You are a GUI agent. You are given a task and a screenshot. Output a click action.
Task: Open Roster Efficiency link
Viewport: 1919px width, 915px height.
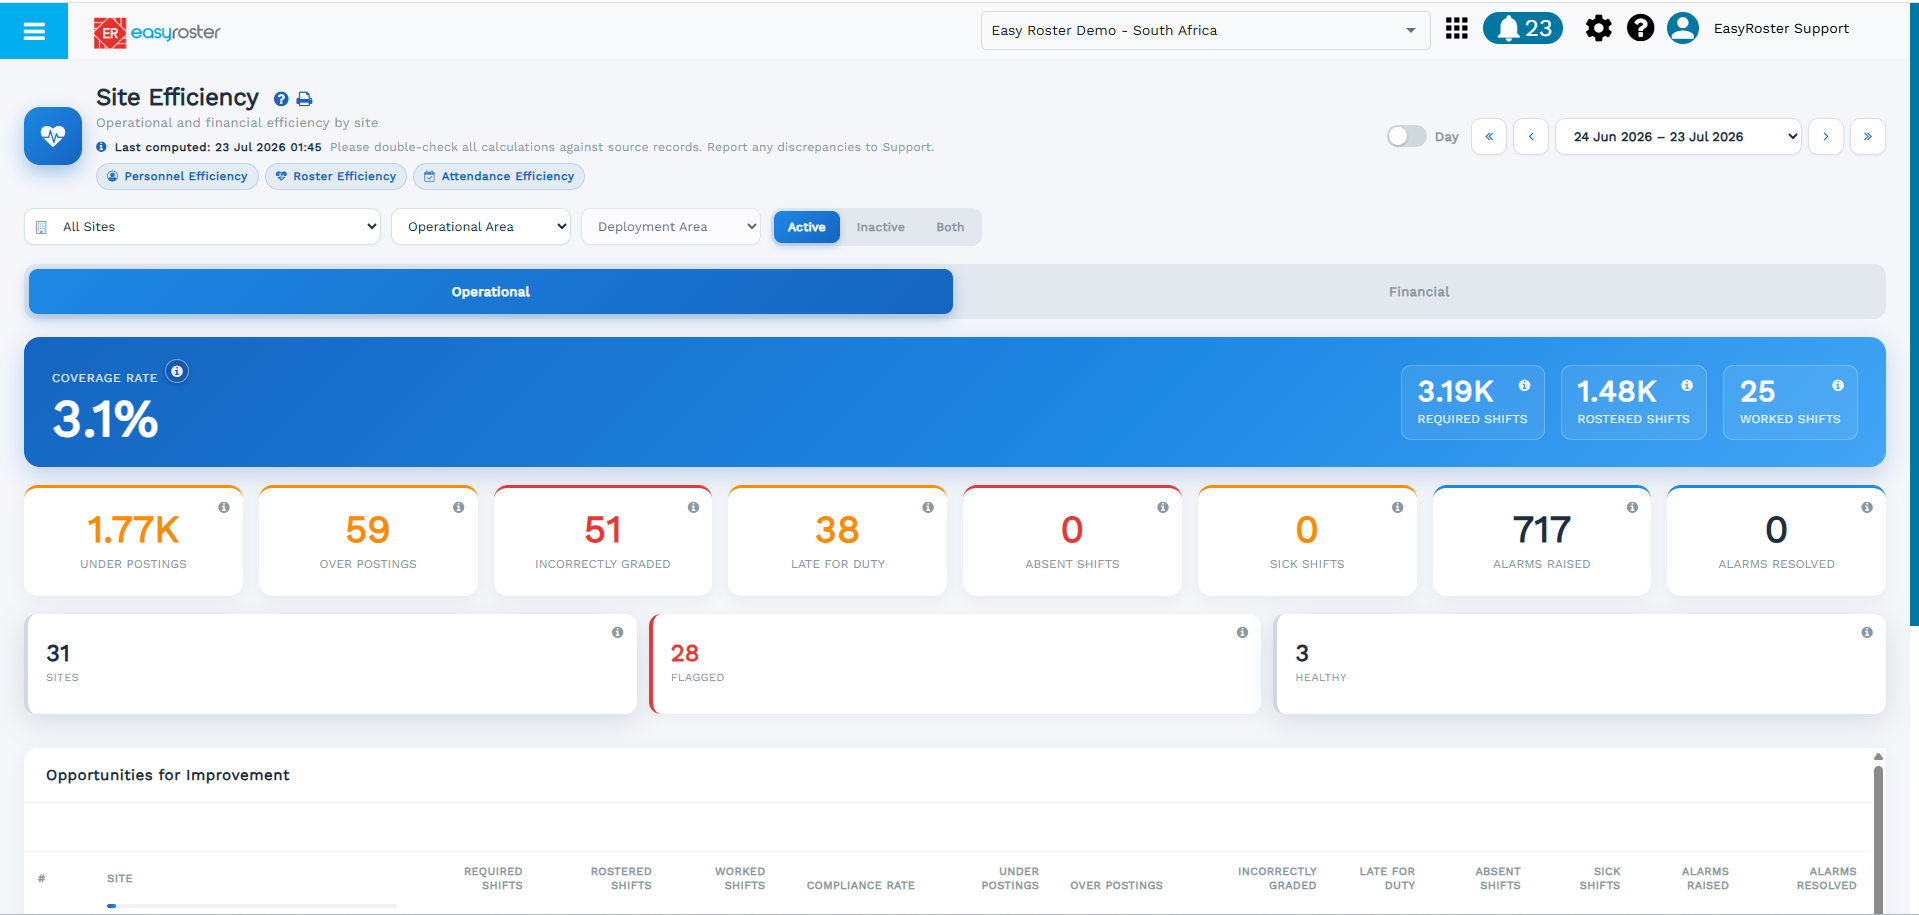336,176
